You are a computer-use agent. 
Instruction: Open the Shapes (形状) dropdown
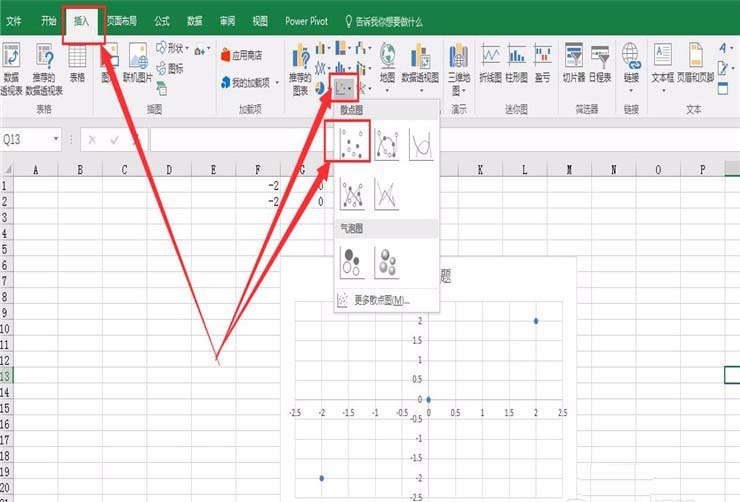point(173,48)
